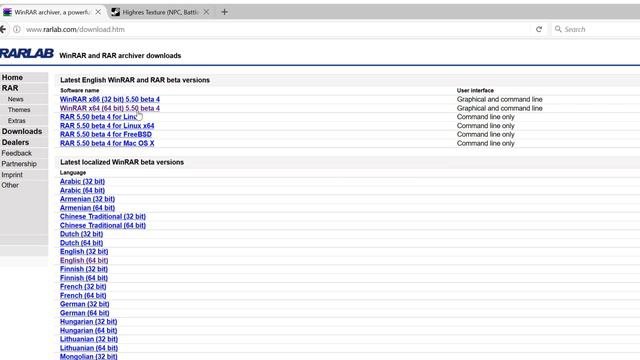Click English (64 bit) link
Screen dimensions: 640x360
click(x=84, y=260)
